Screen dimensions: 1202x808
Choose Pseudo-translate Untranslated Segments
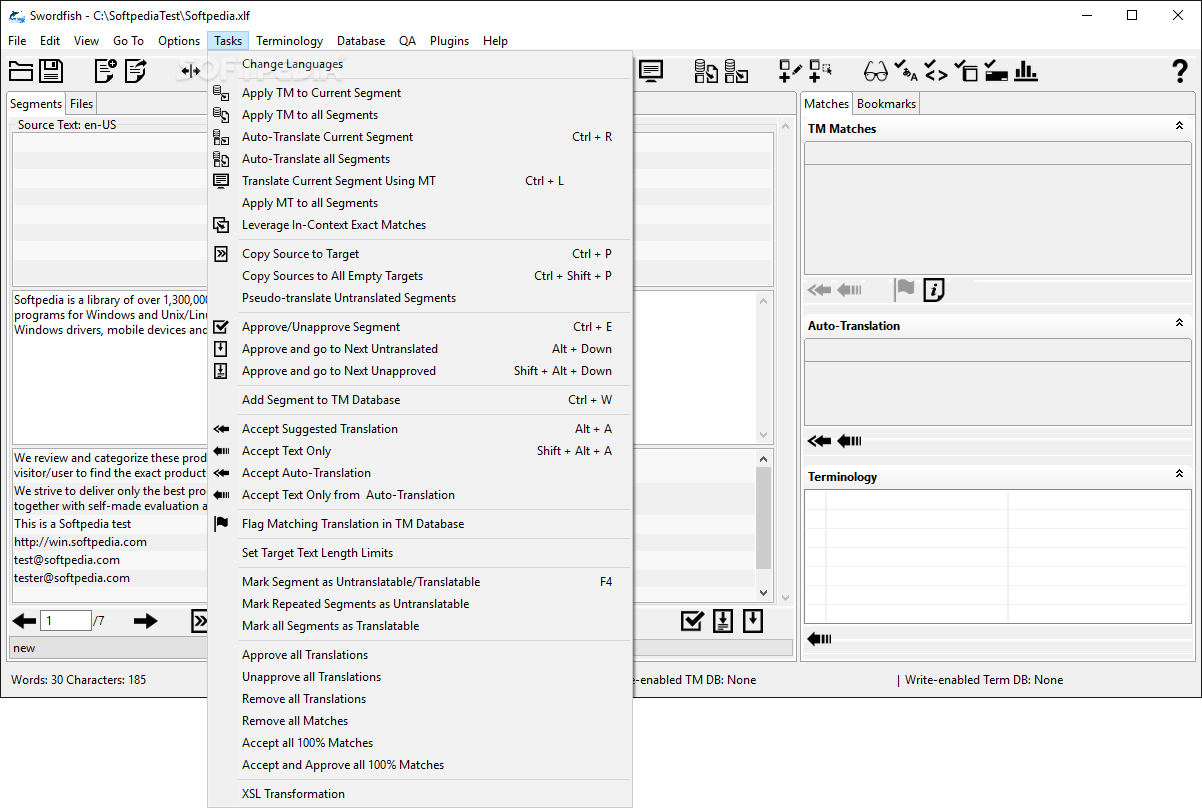(x=420, y=298)
